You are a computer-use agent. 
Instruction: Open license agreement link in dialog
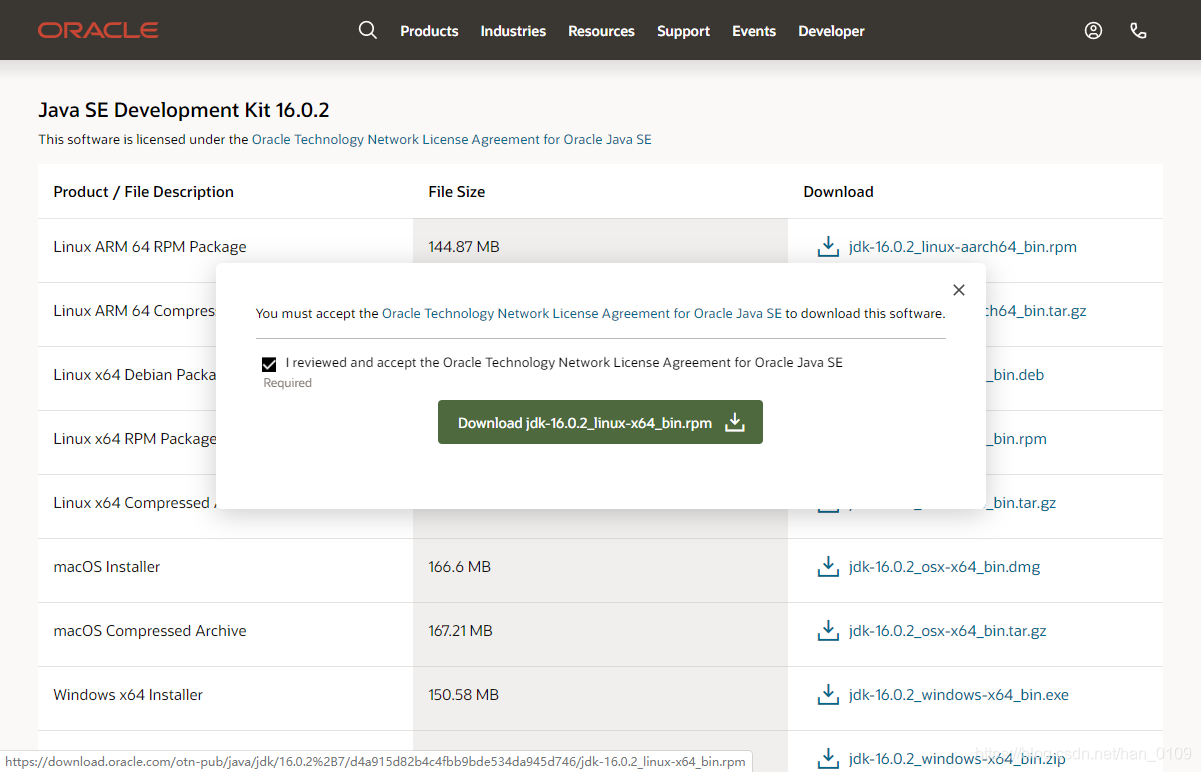pos(582,313)
